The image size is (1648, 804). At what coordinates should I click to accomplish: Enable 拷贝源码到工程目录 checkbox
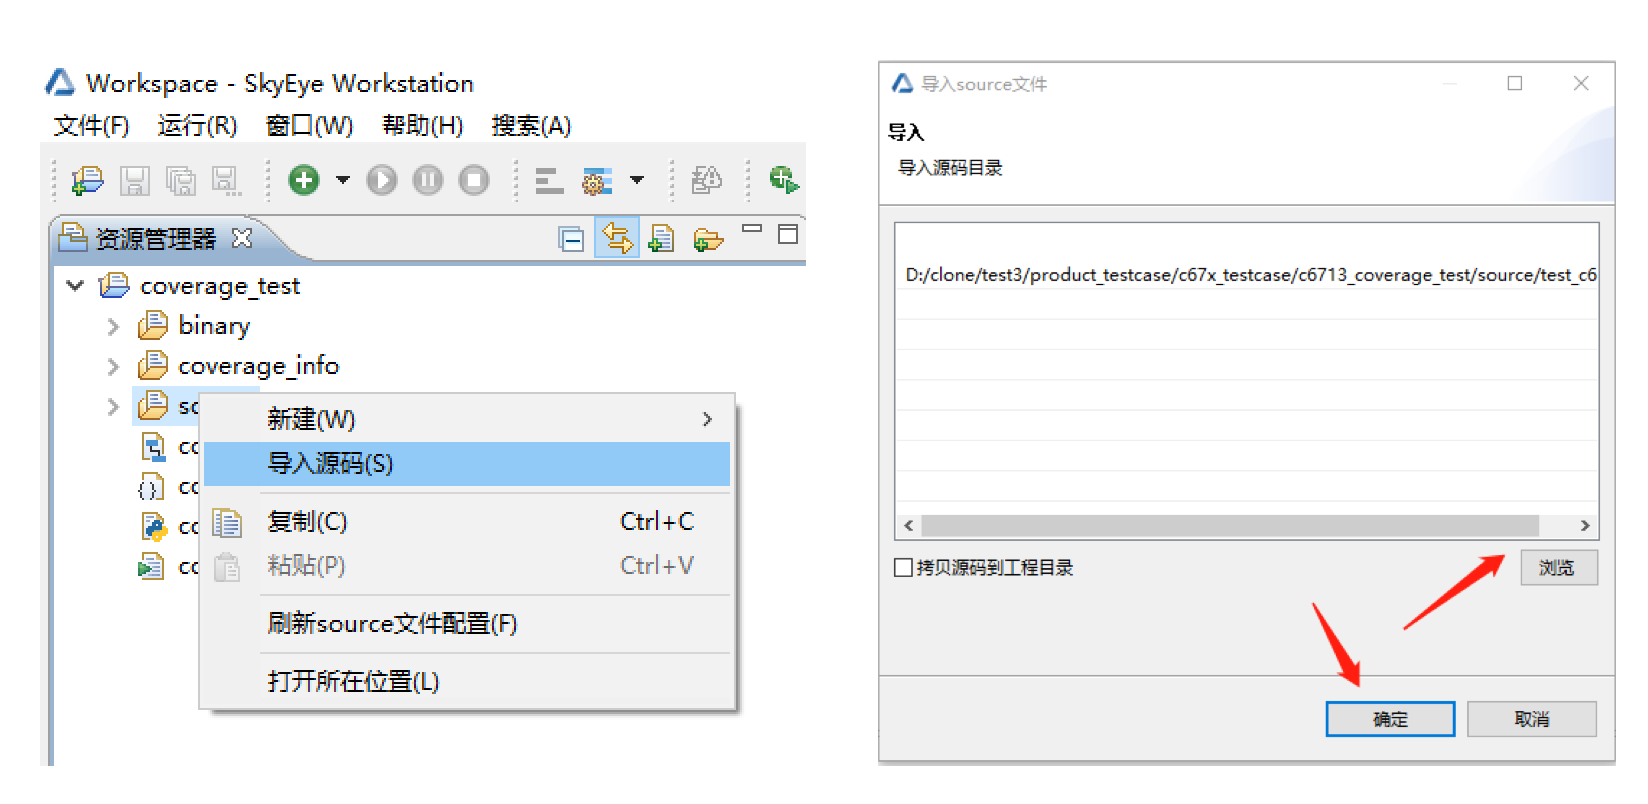(x=903, y=567)
